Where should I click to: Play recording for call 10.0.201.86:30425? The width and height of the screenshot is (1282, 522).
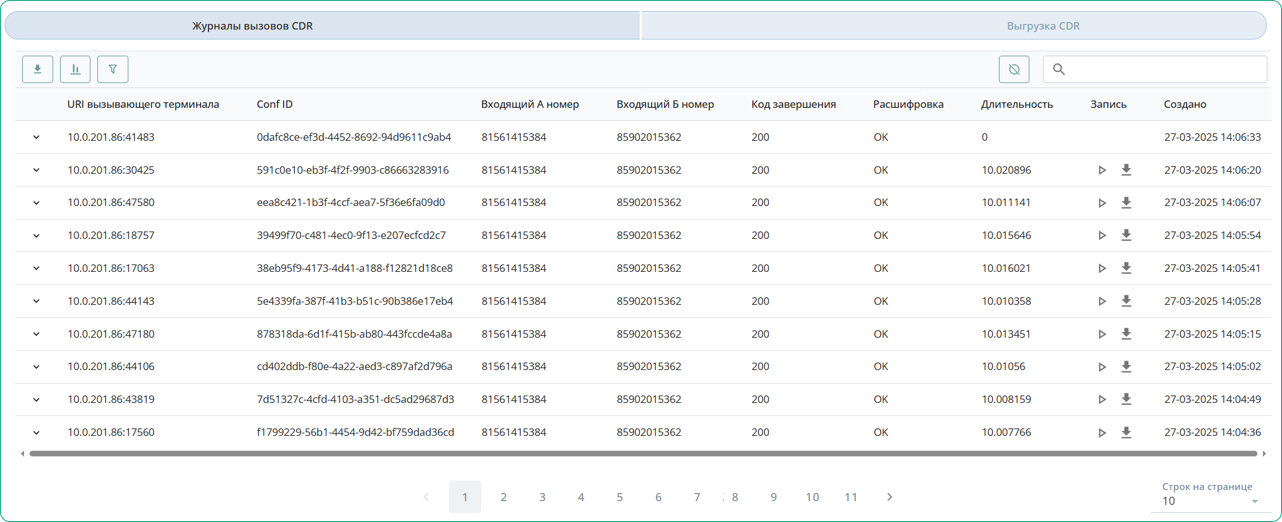point(1102,171)
